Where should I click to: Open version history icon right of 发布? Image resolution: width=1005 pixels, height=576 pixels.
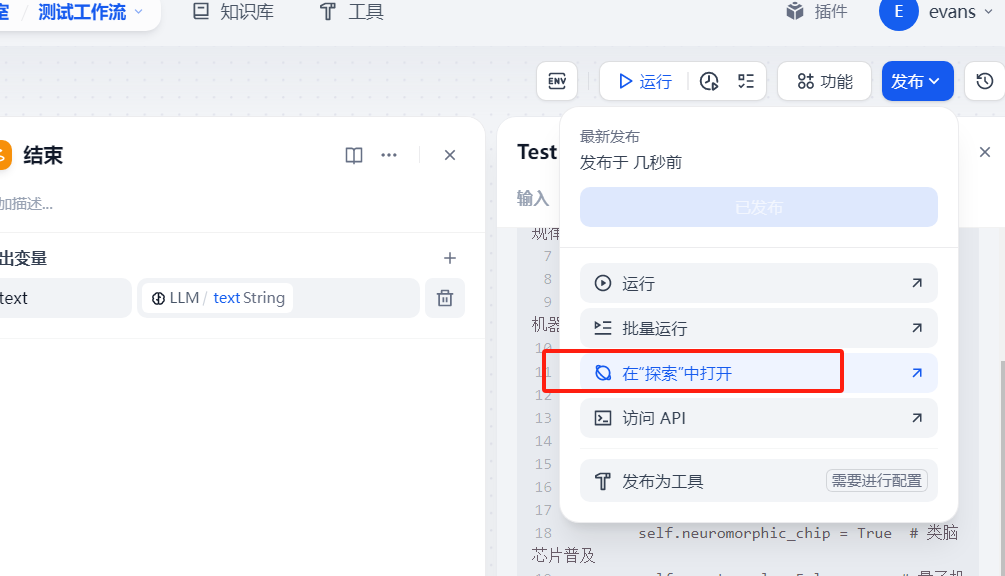point(984,81)
